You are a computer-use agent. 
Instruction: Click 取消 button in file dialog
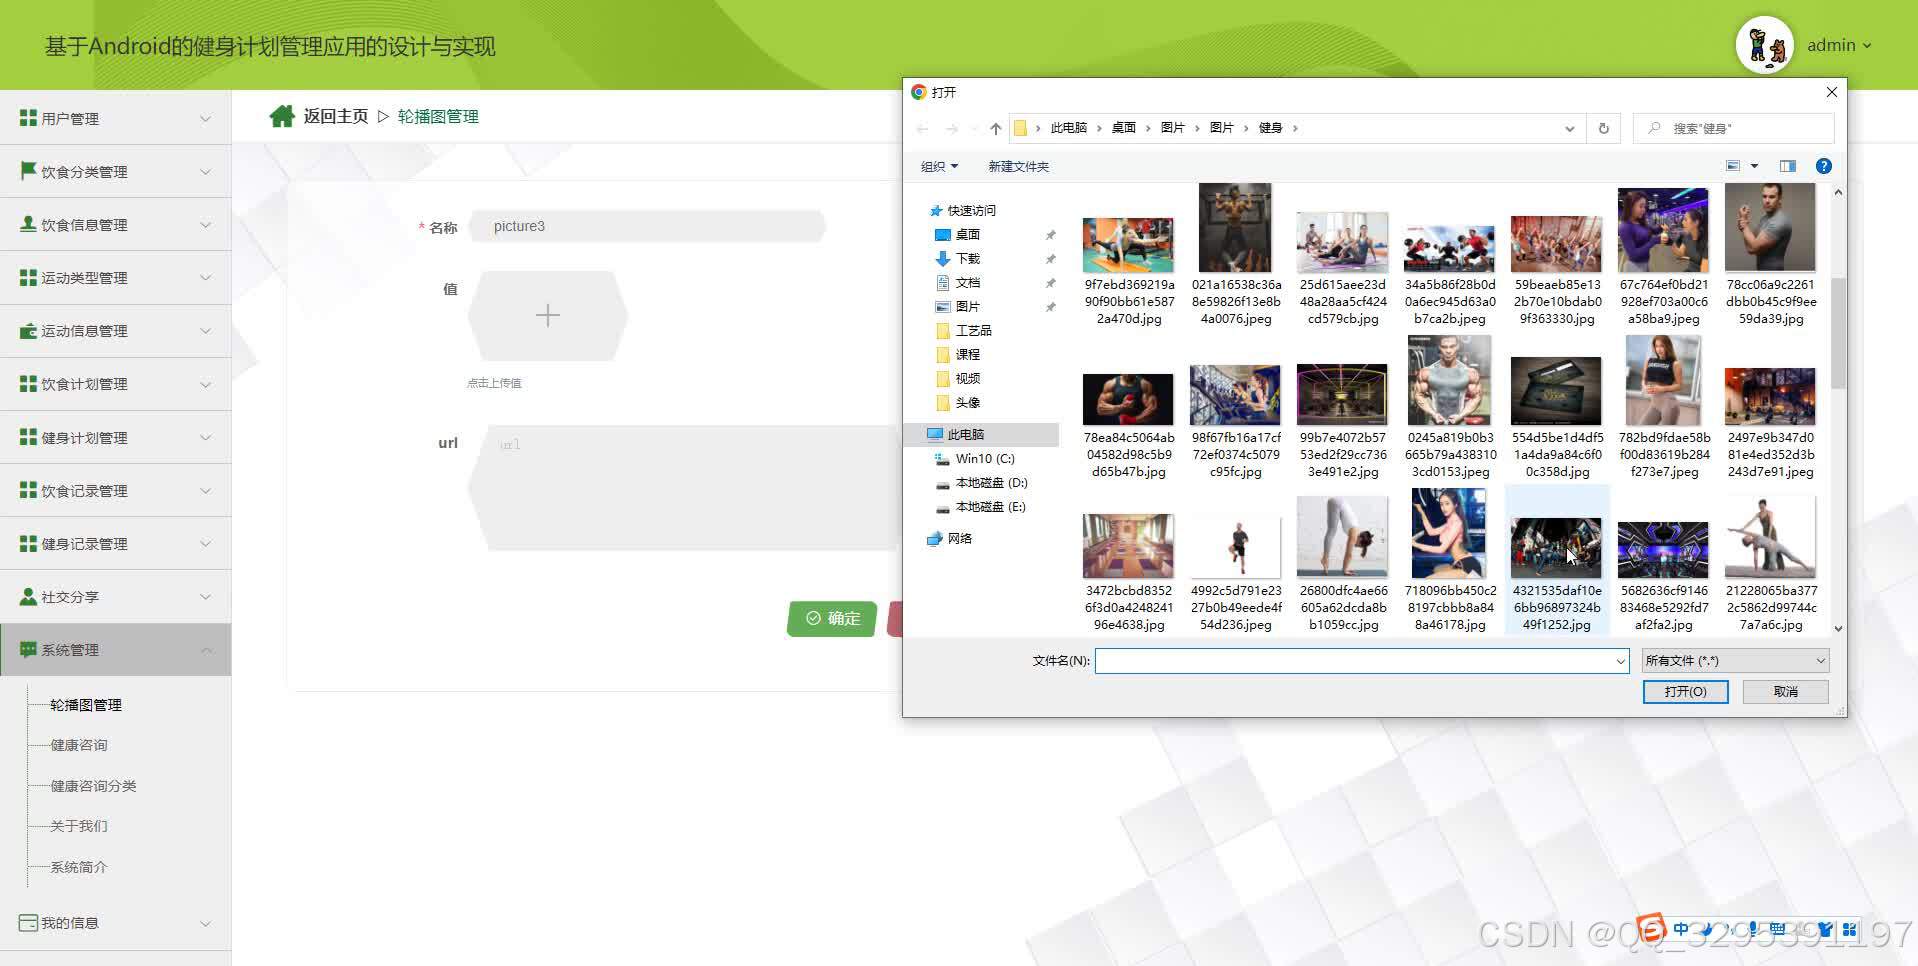click(x=1785, y=691)
